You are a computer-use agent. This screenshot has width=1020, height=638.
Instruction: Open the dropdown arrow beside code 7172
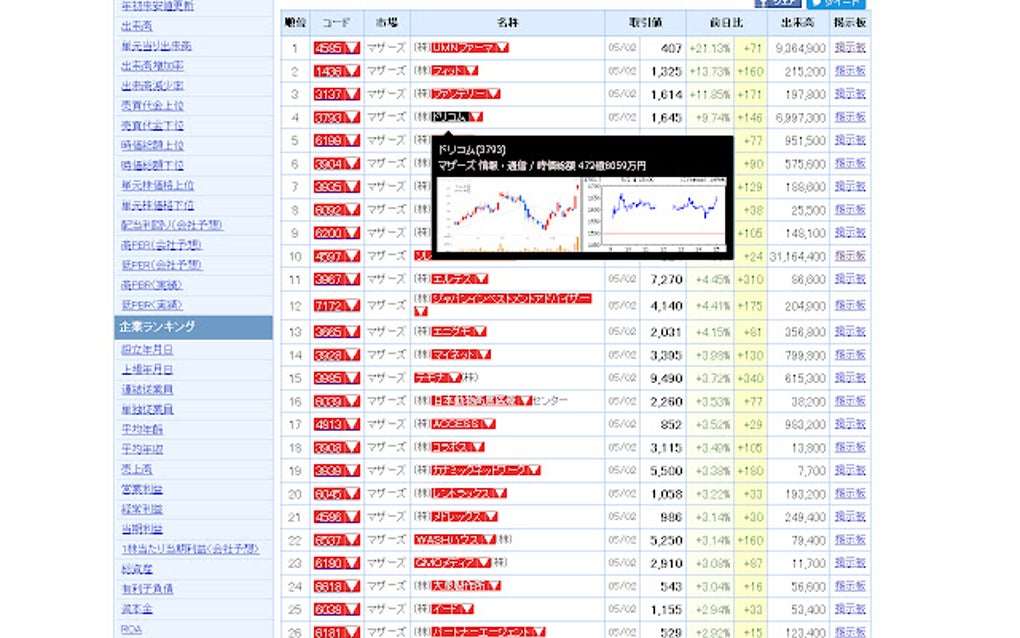(x=352, y=306)
